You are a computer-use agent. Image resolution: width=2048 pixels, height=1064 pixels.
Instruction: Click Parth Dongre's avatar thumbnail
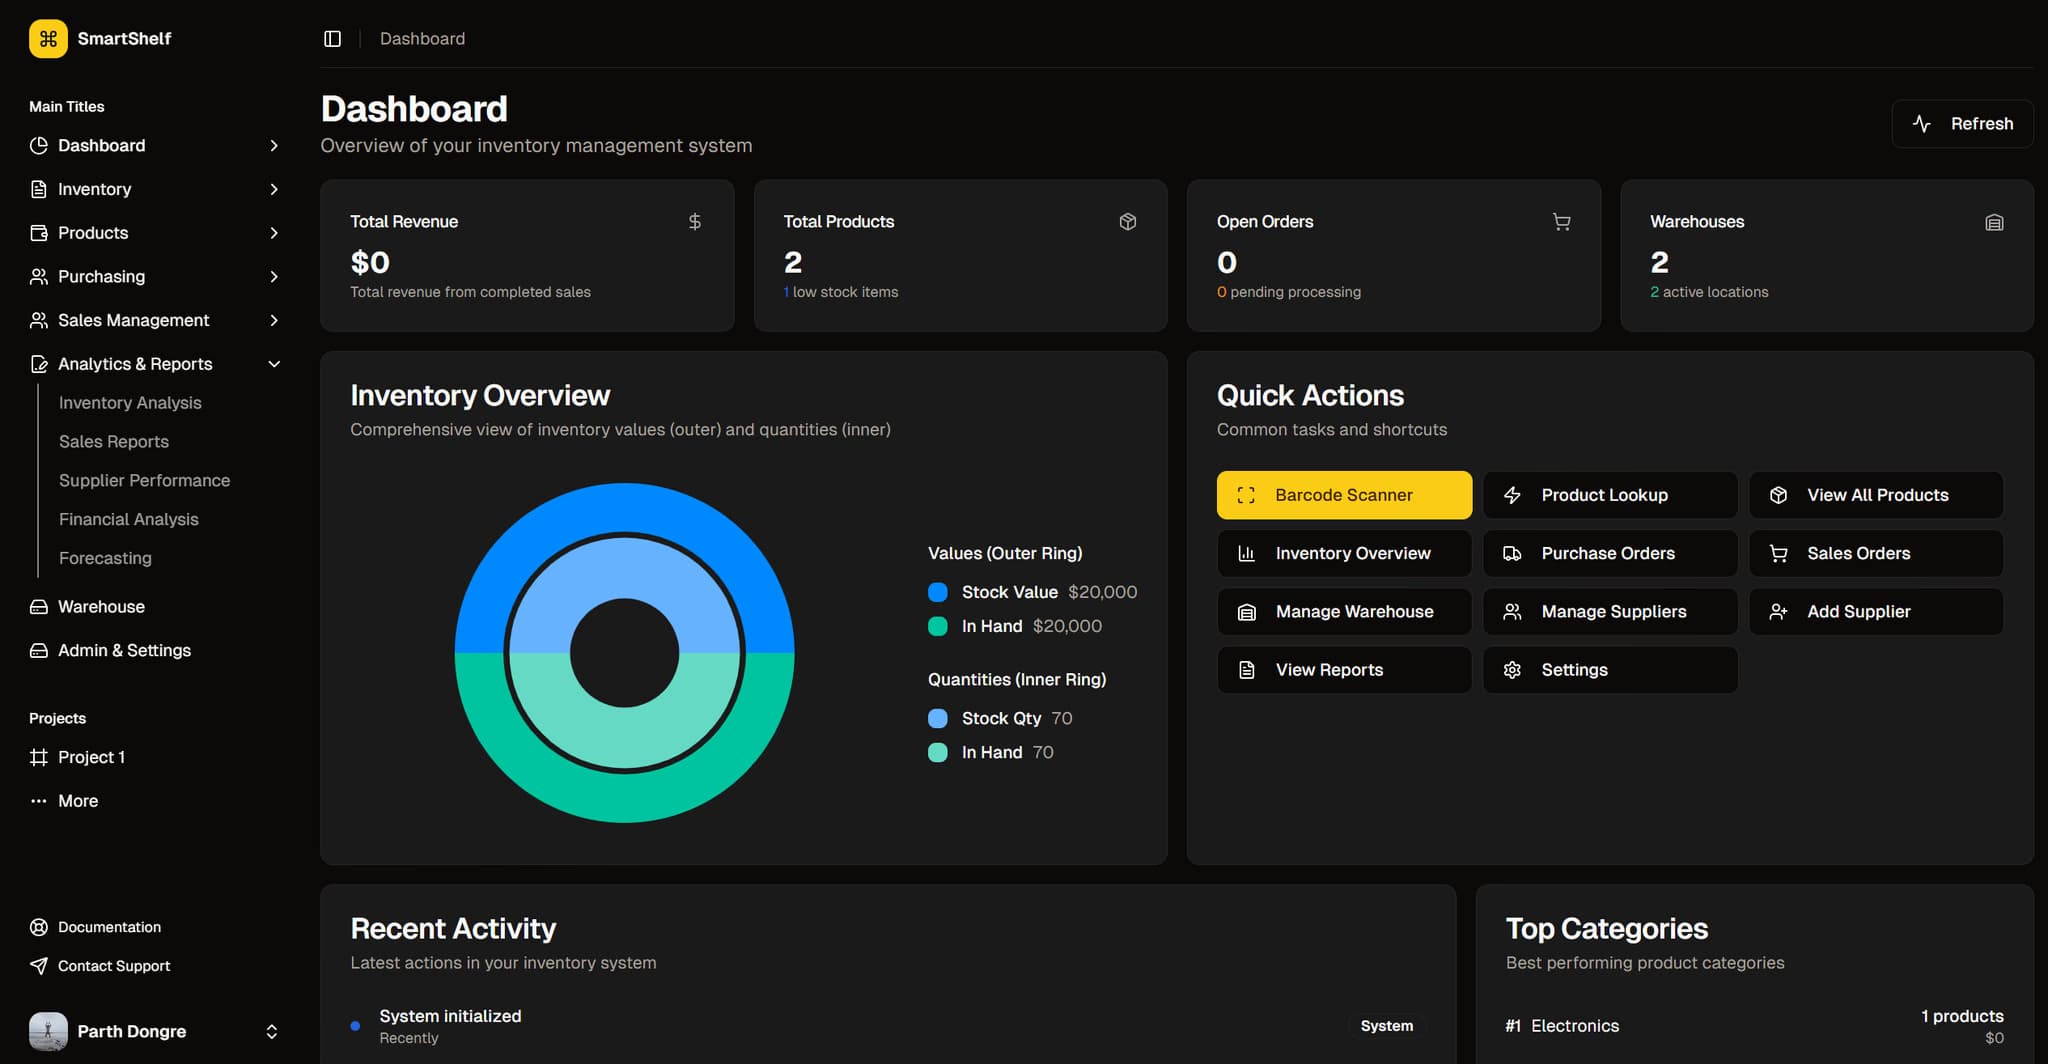click(x=48, y=1031)
